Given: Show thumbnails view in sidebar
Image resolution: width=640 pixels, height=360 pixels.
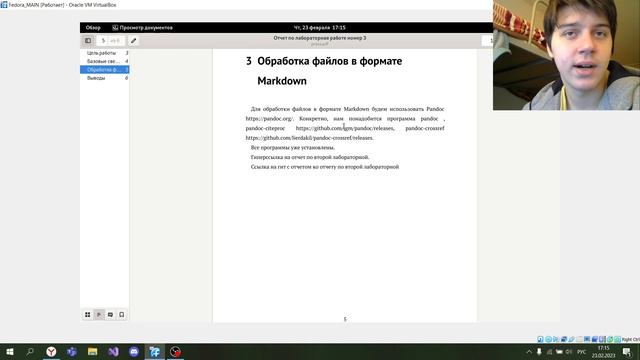Looking at the screenshot, I should coord(88,315).
